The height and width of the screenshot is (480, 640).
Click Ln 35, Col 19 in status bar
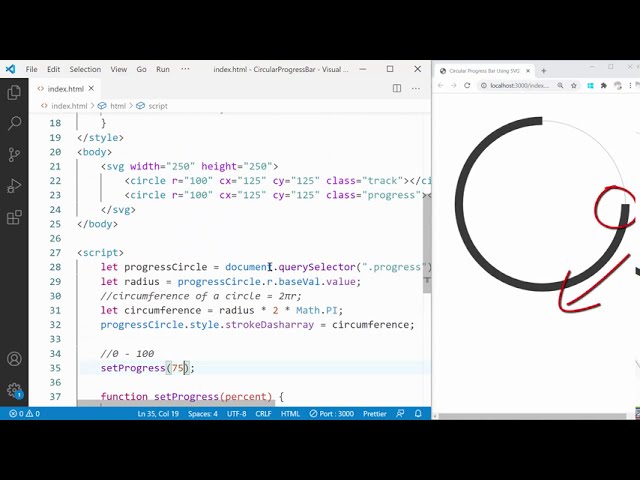tap(158, 413)
